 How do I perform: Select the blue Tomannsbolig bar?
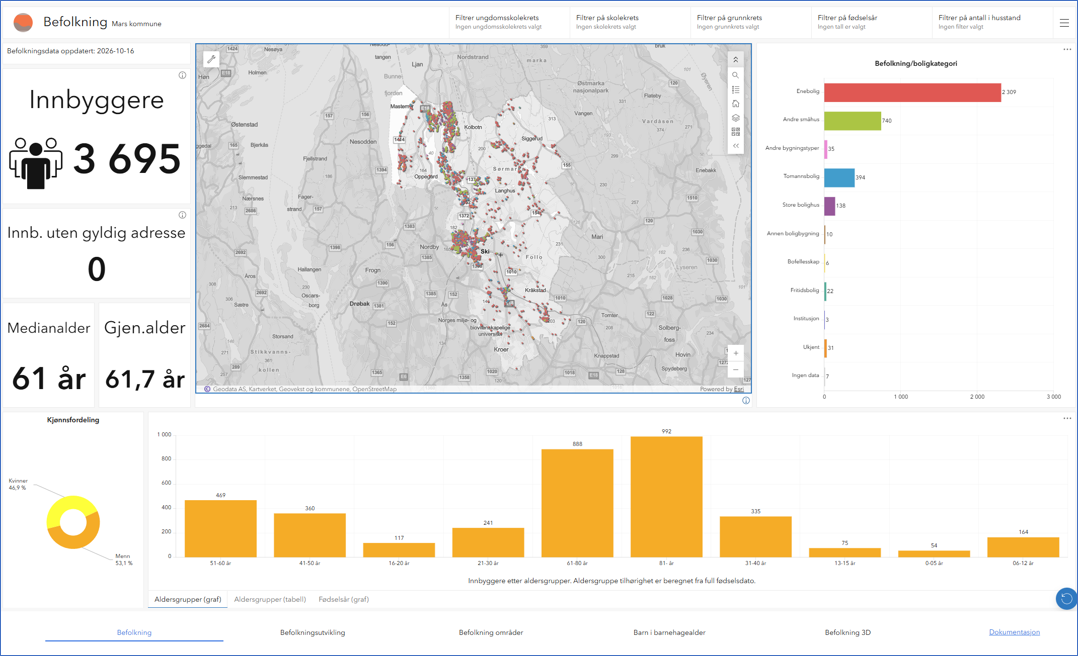pos(839,177)
